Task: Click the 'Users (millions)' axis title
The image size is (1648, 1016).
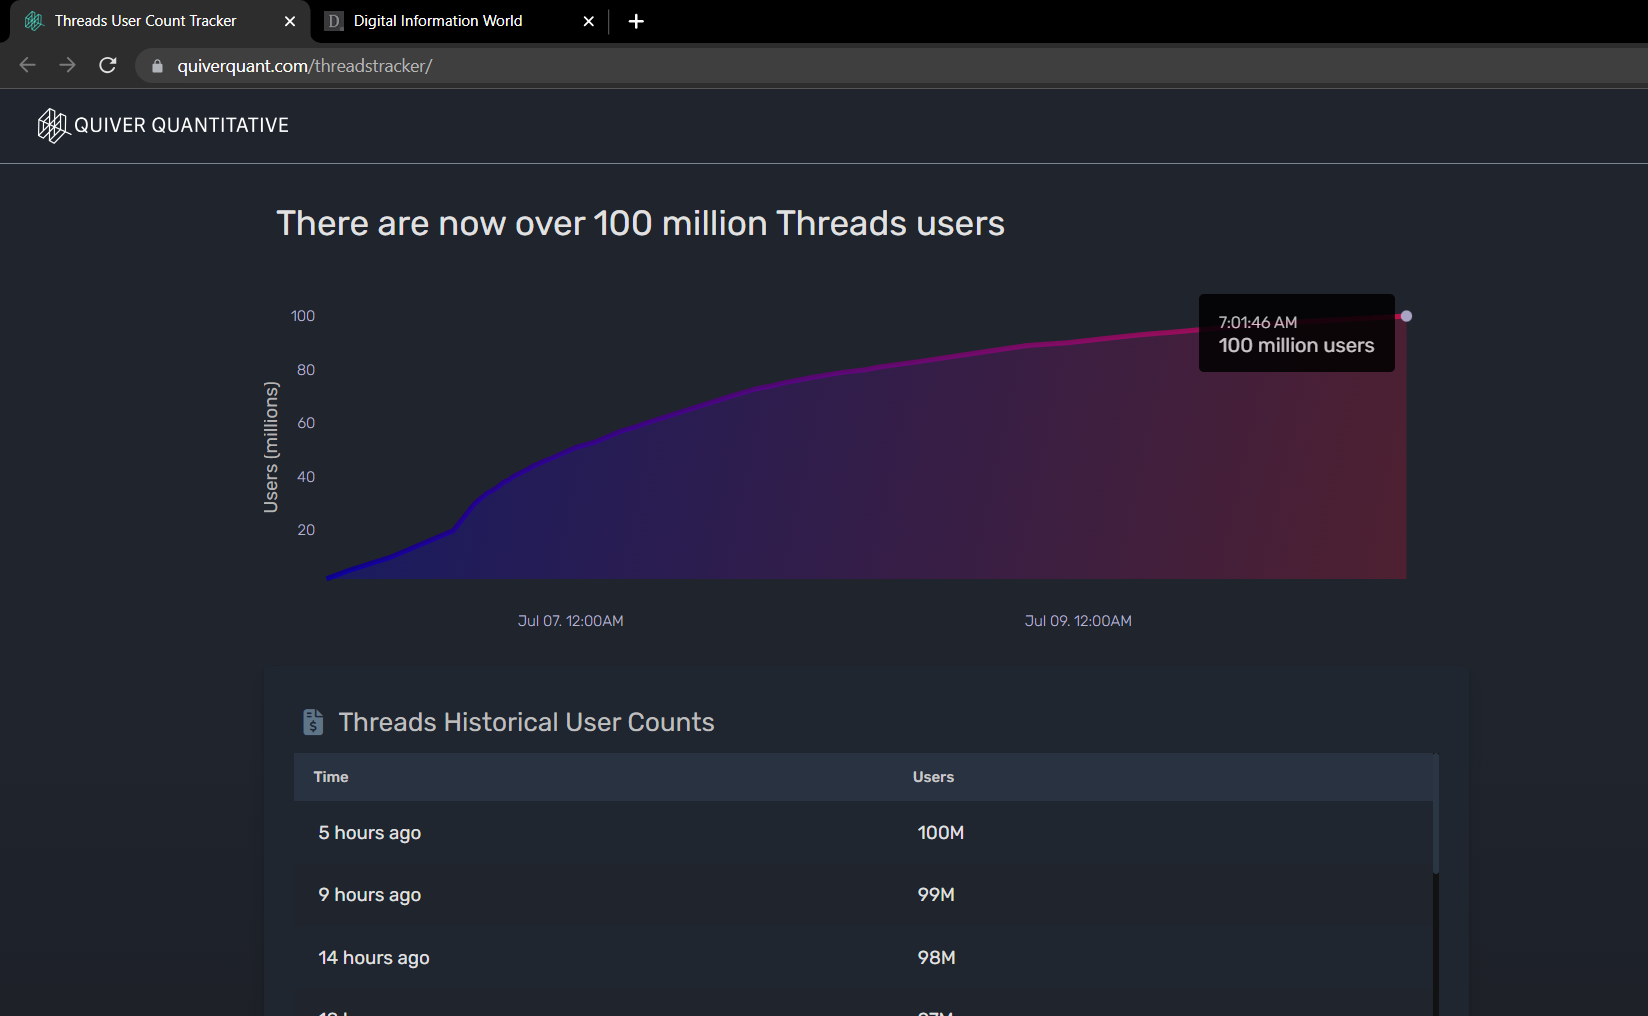Action: pyautogui.click(x=271, y=447)
